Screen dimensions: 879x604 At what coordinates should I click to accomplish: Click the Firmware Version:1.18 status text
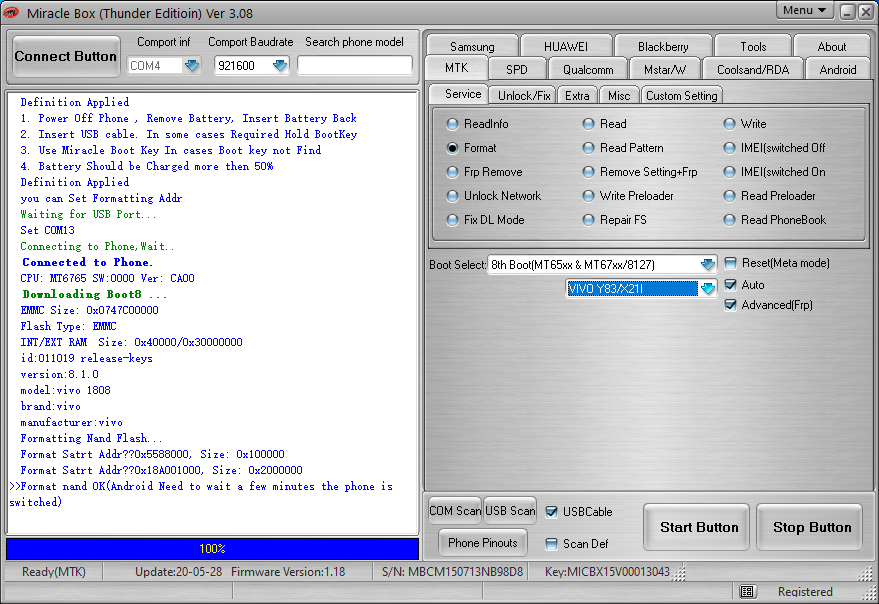[x=288, y=571]
